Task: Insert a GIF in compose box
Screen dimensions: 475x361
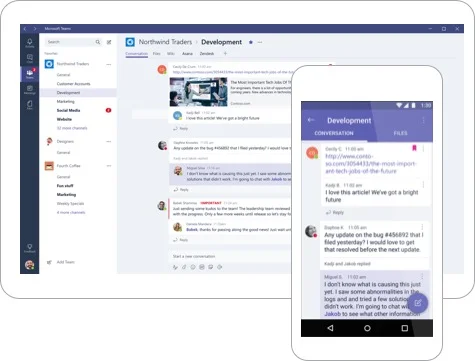Action: click(202, 267)
